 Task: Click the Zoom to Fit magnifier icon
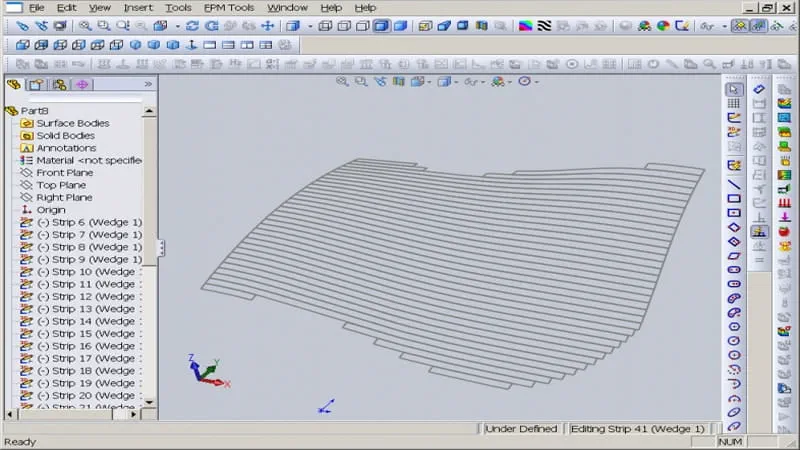pos(84,26)
